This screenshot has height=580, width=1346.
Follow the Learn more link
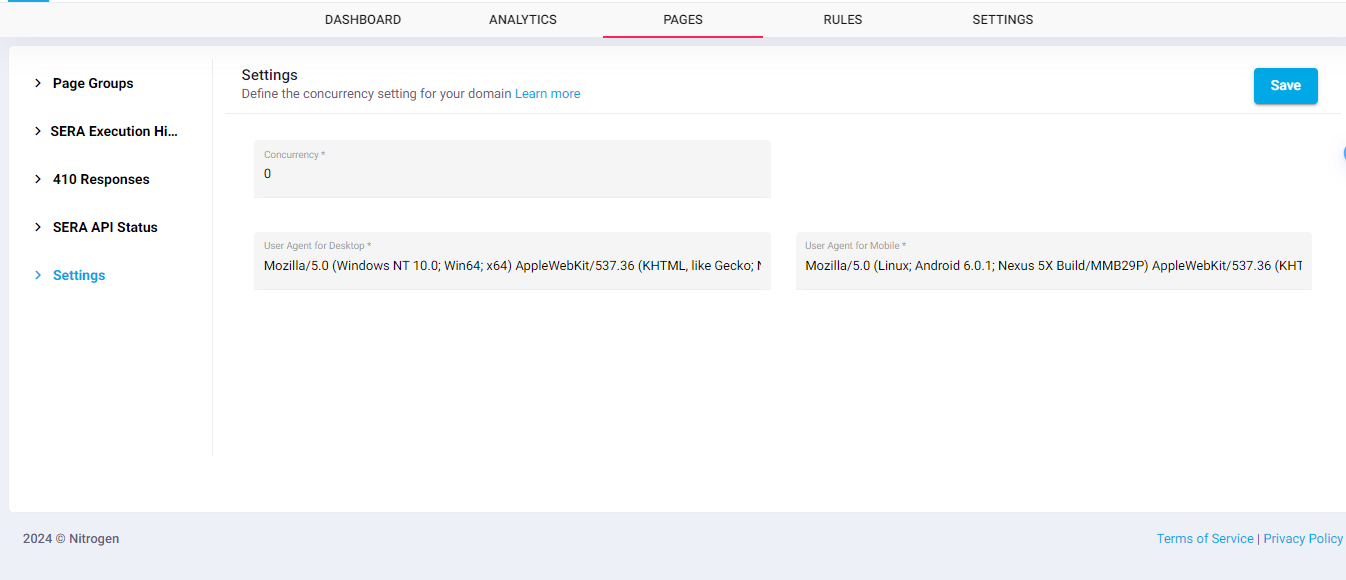click(547, 94)
